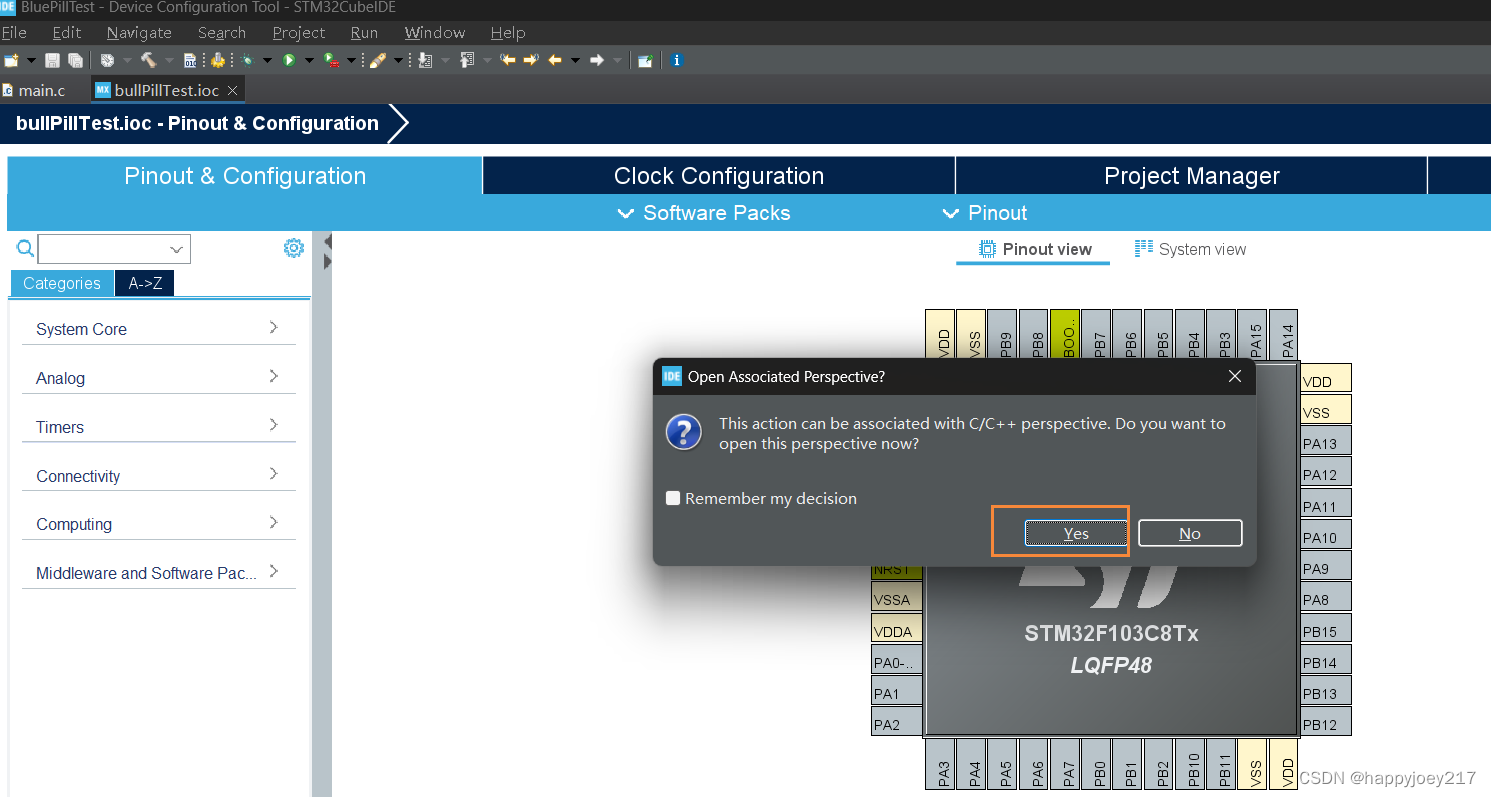The width and height of the screenshot is (1491, 797).
Task: Switch to A->Z sorting
Action: click(145, 283)
